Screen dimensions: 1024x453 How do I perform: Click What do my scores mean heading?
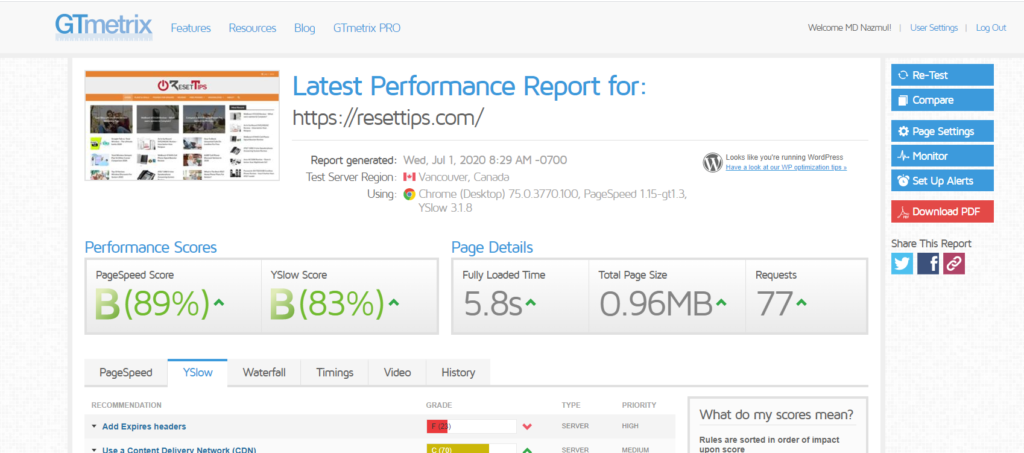pyautogui.click(x=776, y=414)
